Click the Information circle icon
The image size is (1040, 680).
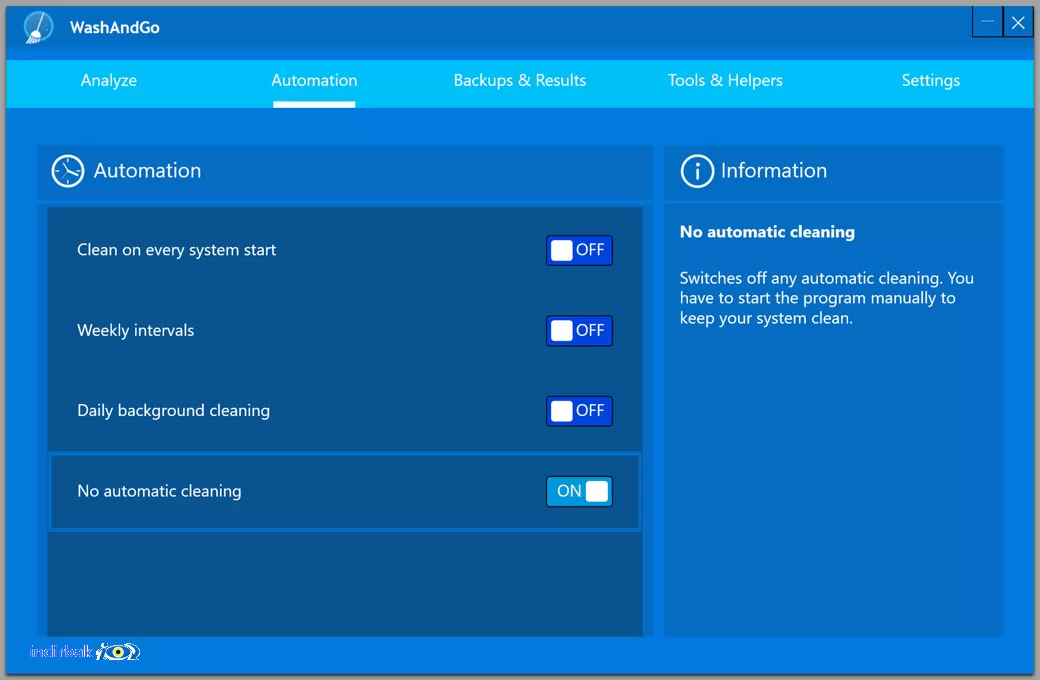(696, 171)
